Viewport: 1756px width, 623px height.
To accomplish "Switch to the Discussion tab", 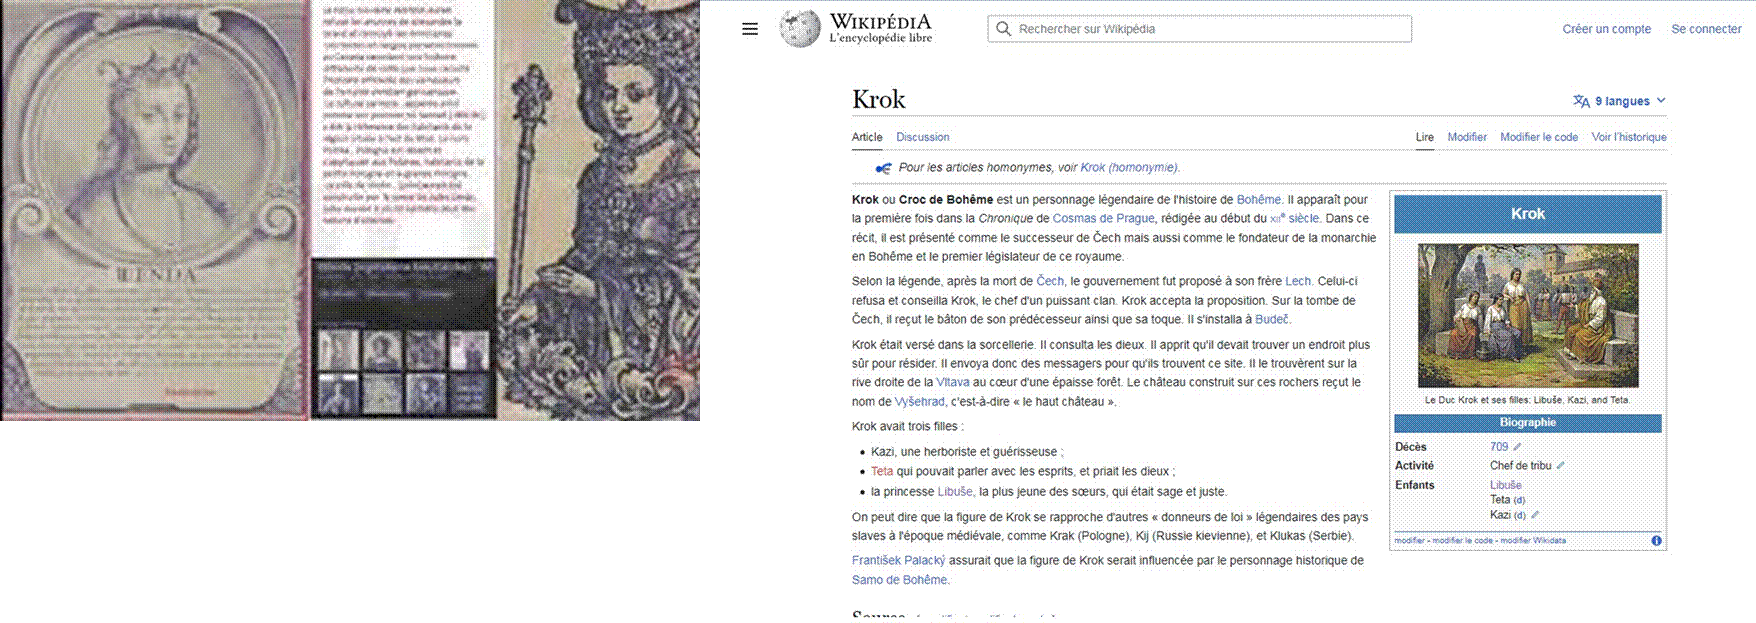I will [923, 137].
